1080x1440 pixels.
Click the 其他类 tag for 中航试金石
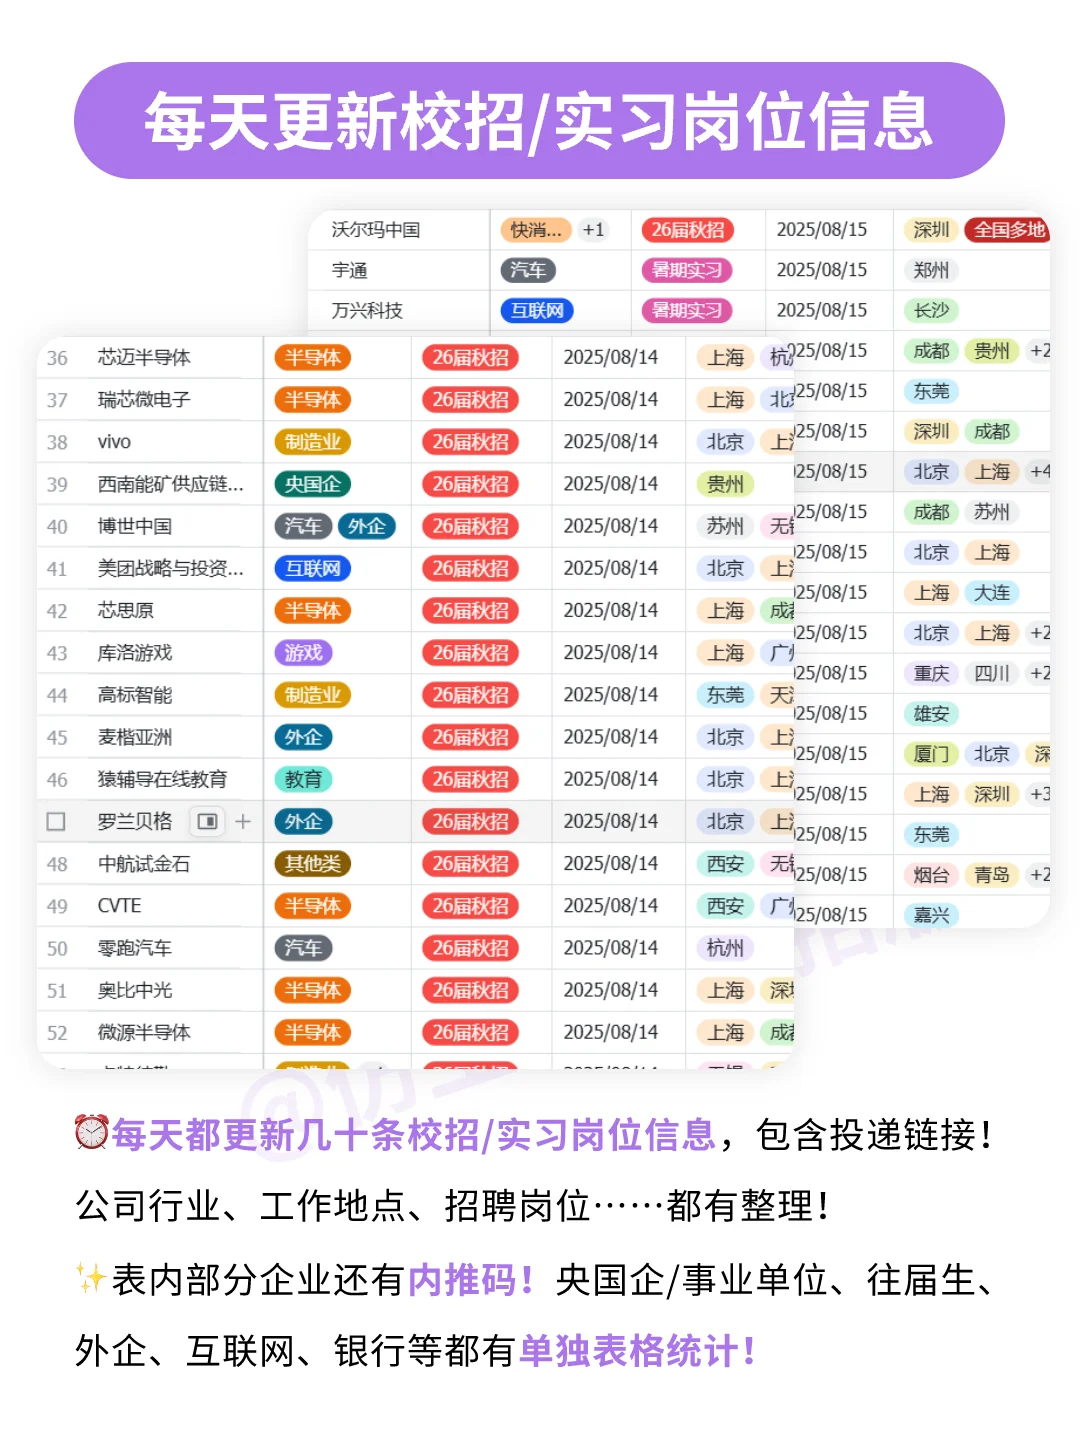(312, 864)
